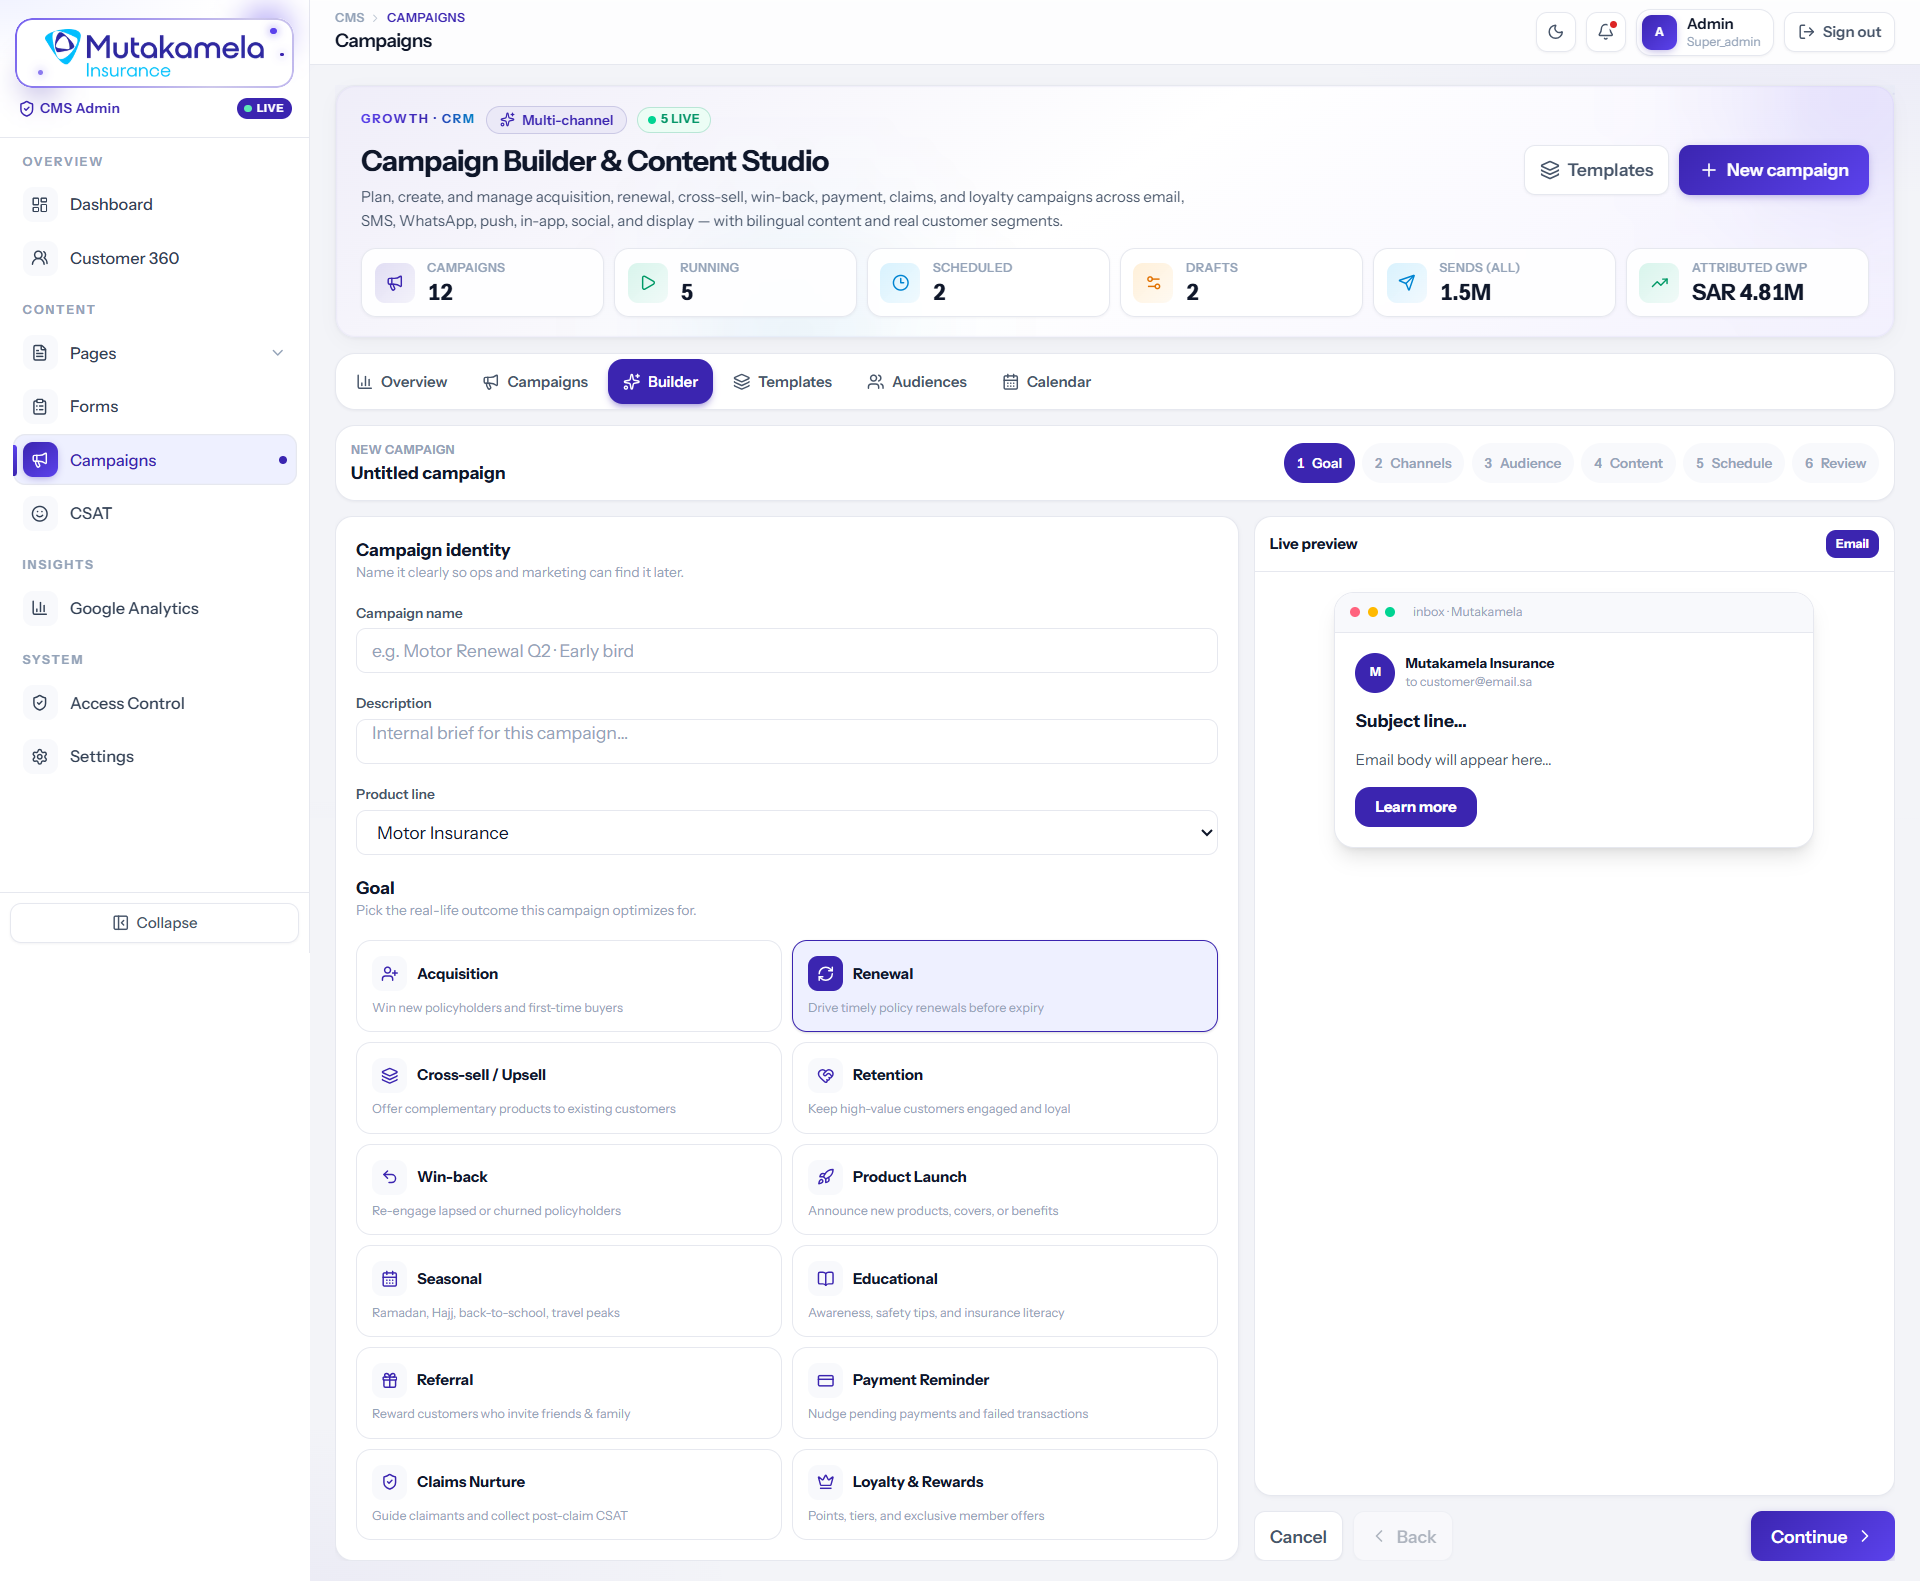Screen dimensions: 1920x1581
Task: Open the Audiences tab
Action: pos(917,382)
